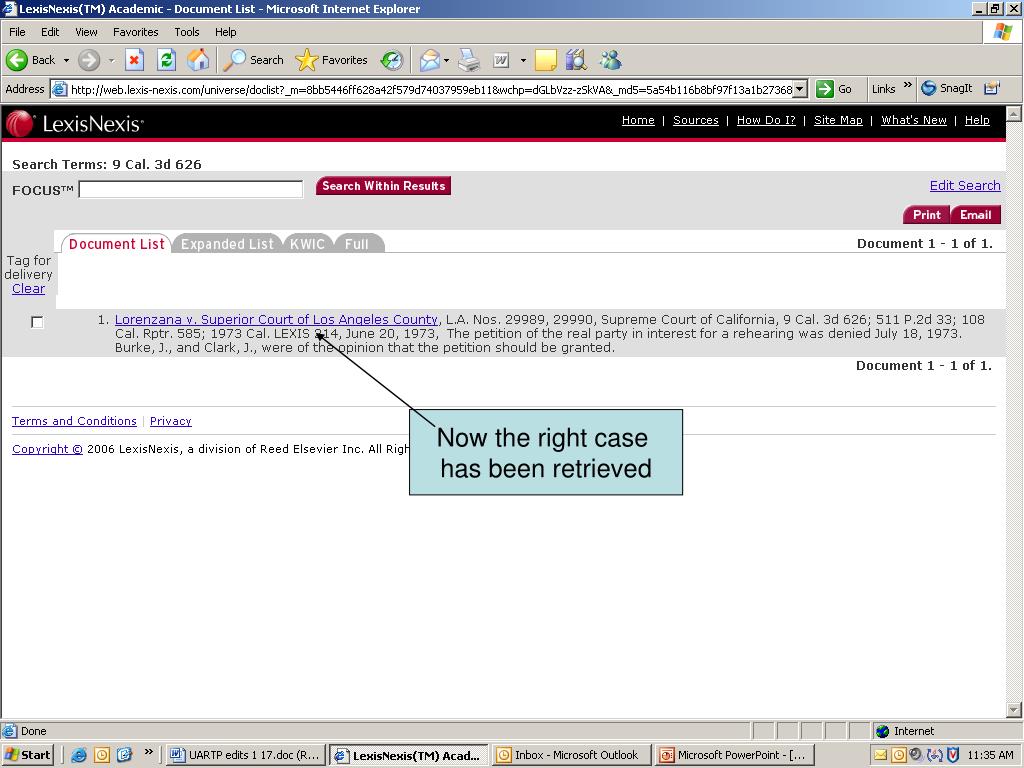Open the Terms and Conditions link
Screen dimensions: 1024x768
pyautogui.click(x=74, y=421)
